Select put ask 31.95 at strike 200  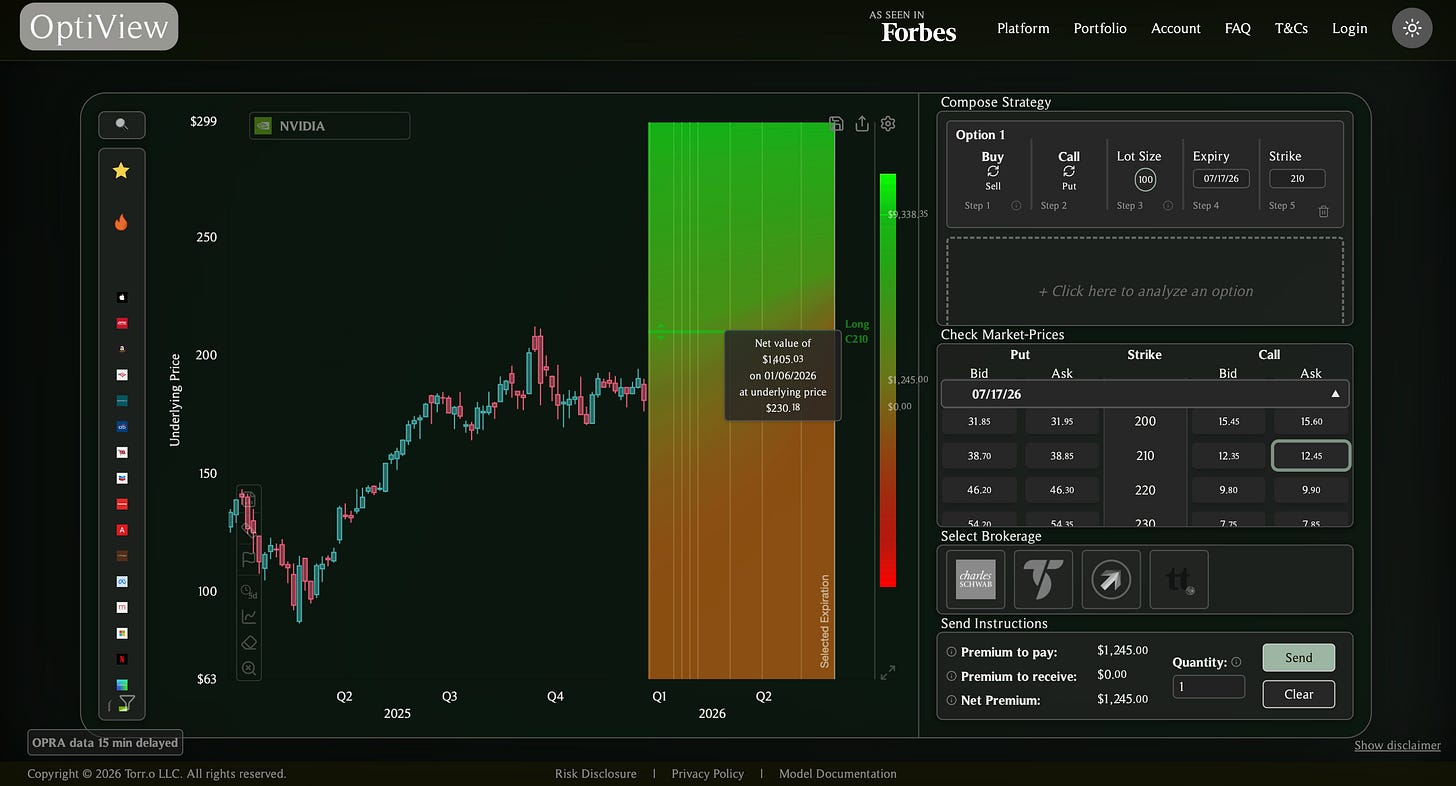pyautogui.click(x=1062, y=422)
